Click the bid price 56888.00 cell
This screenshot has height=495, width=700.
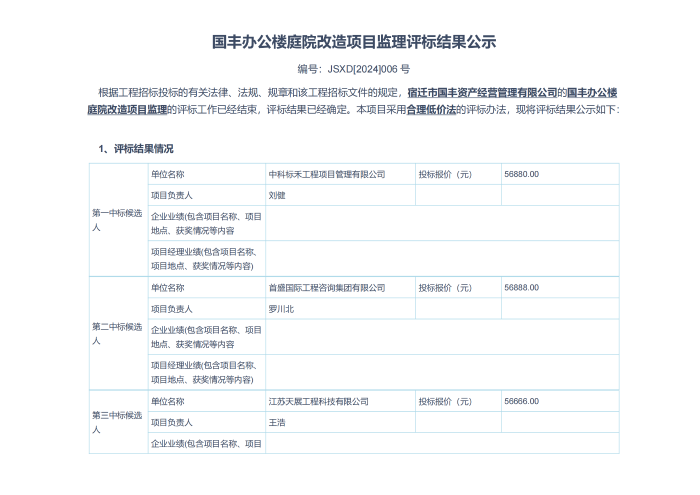[x=560, y=288]
